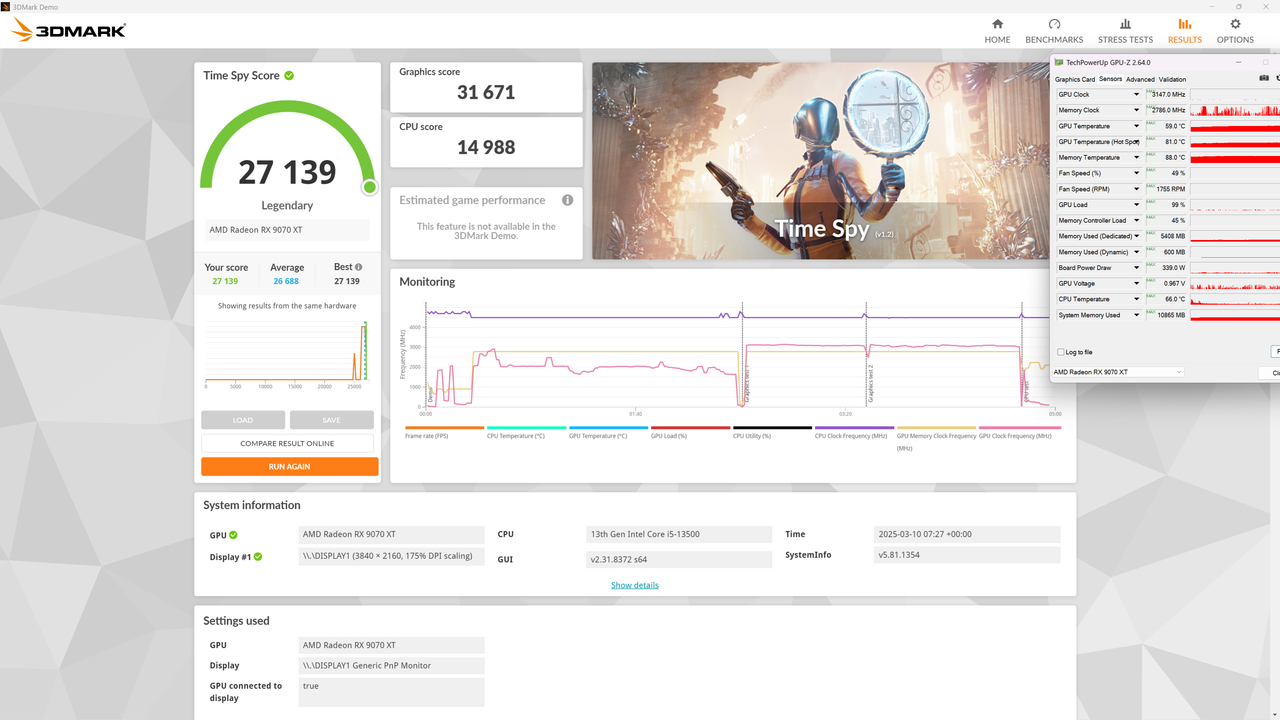Click the Time Spy benchmark artwork thumbnail
The width and height of the screenshot is (1280, 720).
(820, 161)
